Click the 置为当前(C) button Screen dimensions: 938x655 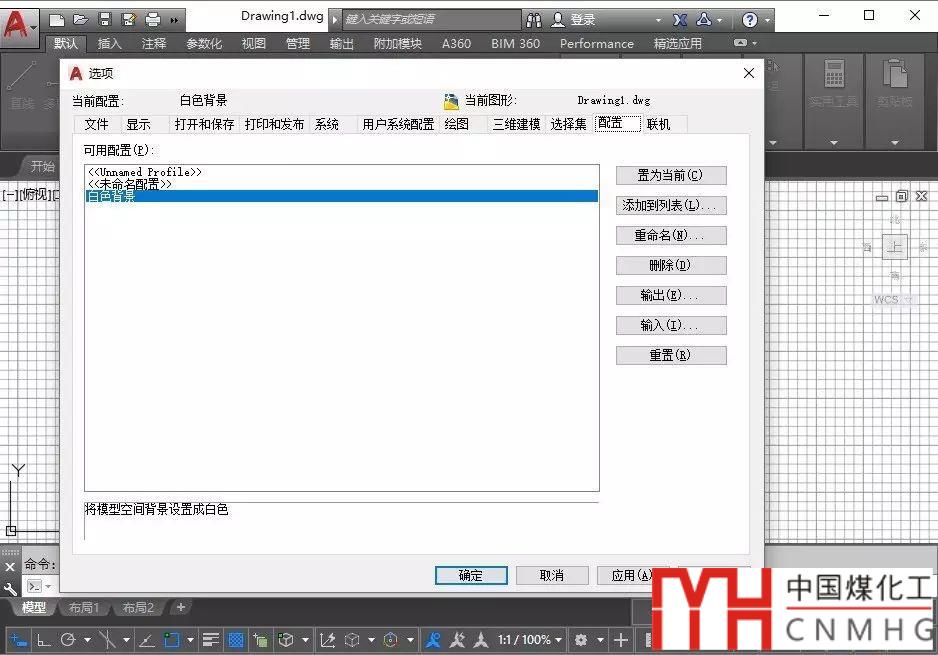(x=671, y=175)
